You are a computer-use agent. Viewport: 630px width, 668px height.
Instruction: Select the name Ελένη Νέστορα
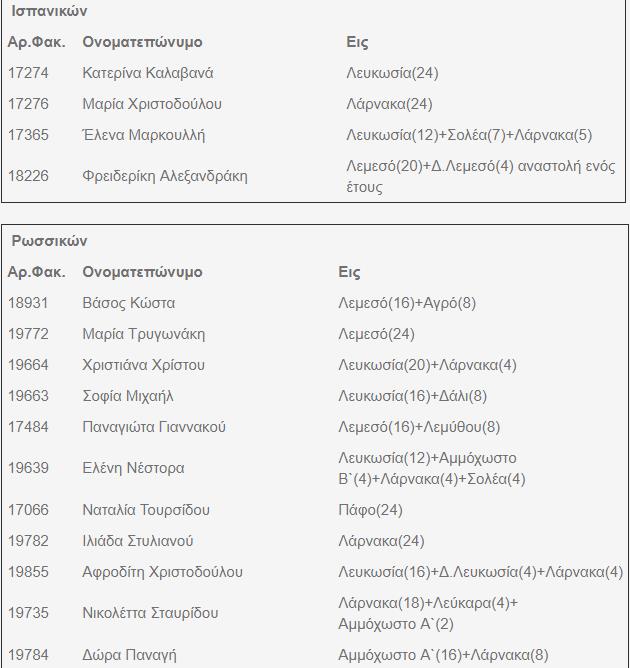133,468
